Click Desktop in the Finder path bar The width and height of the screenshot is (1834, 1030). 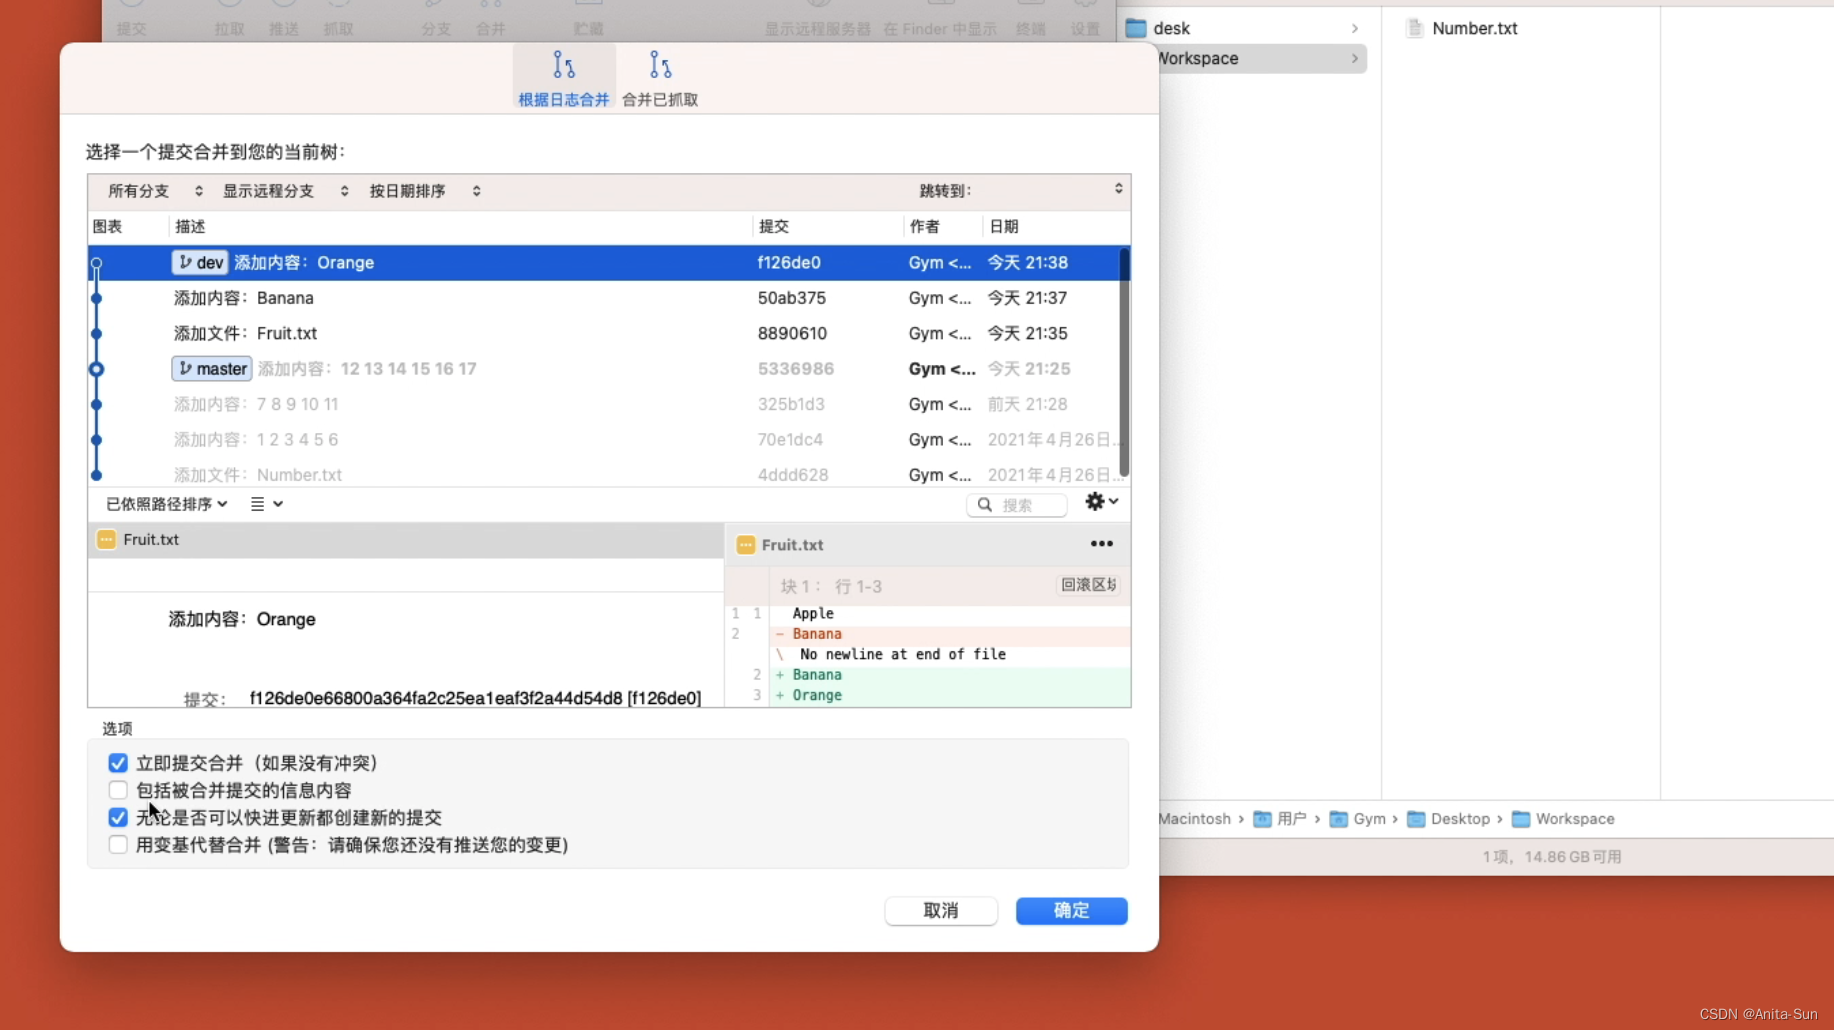point(1448,819)
